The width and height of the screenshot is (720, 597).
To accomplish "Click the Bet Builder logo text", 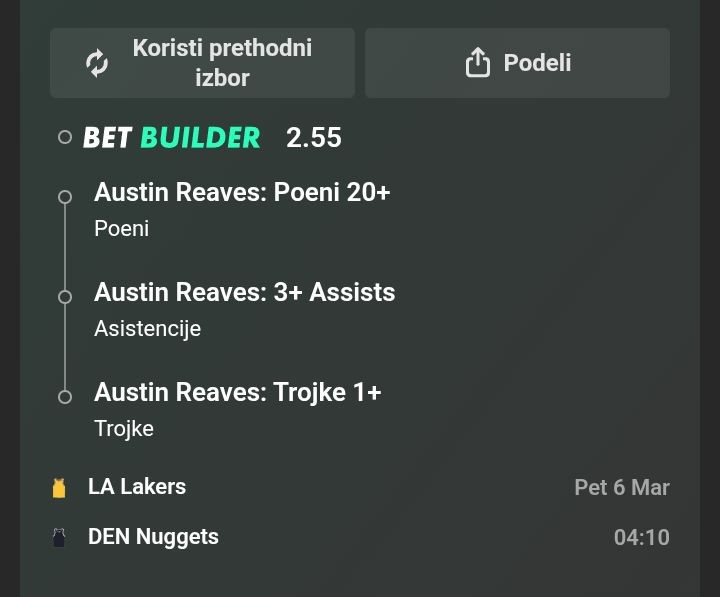I will [x=171, y=137].
